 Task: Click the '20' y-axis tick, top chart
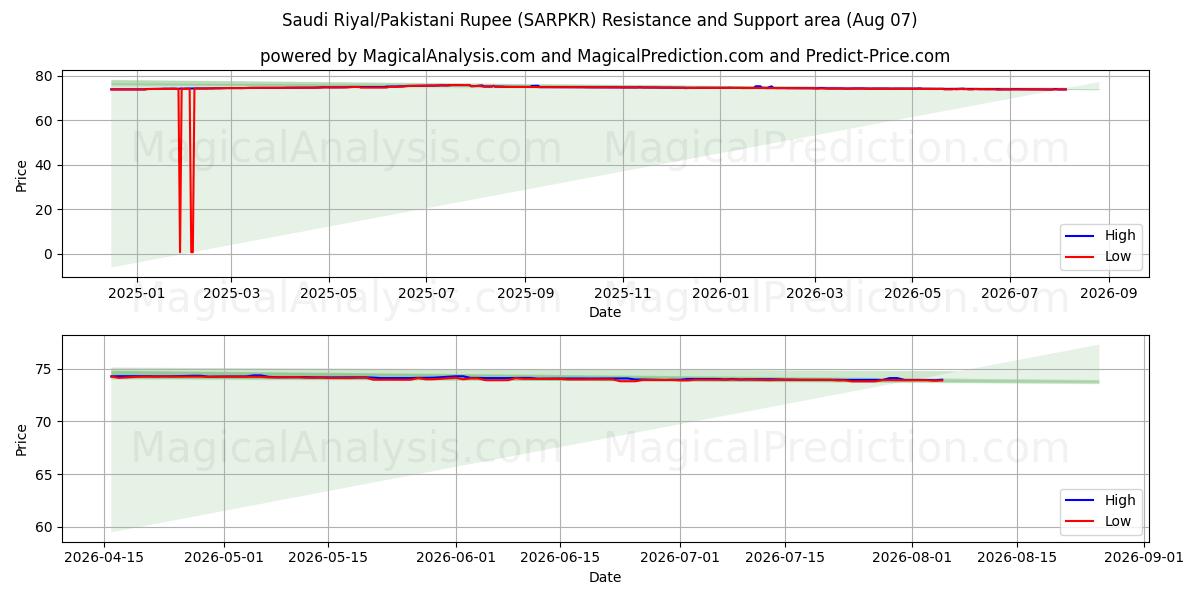click(x=46, y=210)
